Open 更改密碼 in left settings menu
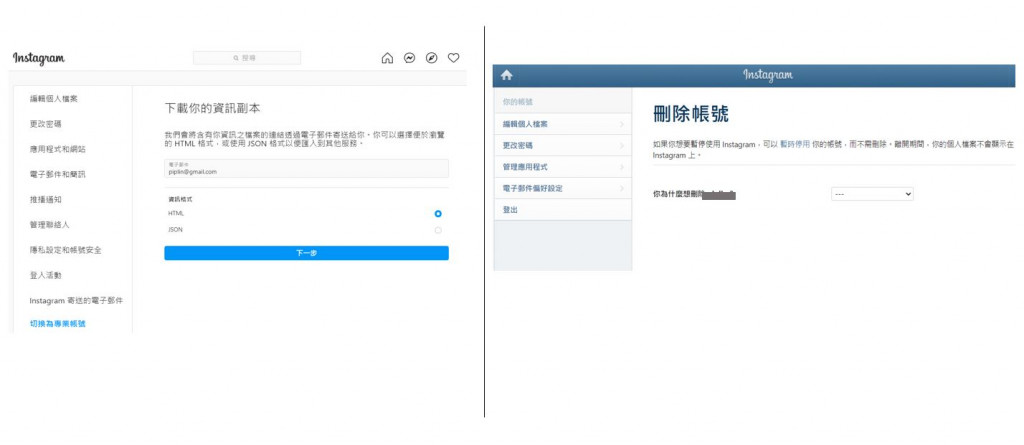This screenshot has height=445, width=1024. tap(45, 124)
